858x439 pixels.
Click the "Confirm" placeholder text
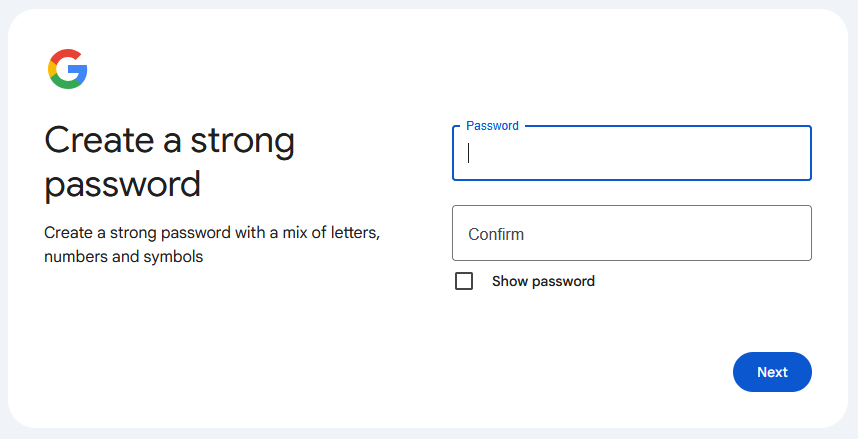(496, 234)
